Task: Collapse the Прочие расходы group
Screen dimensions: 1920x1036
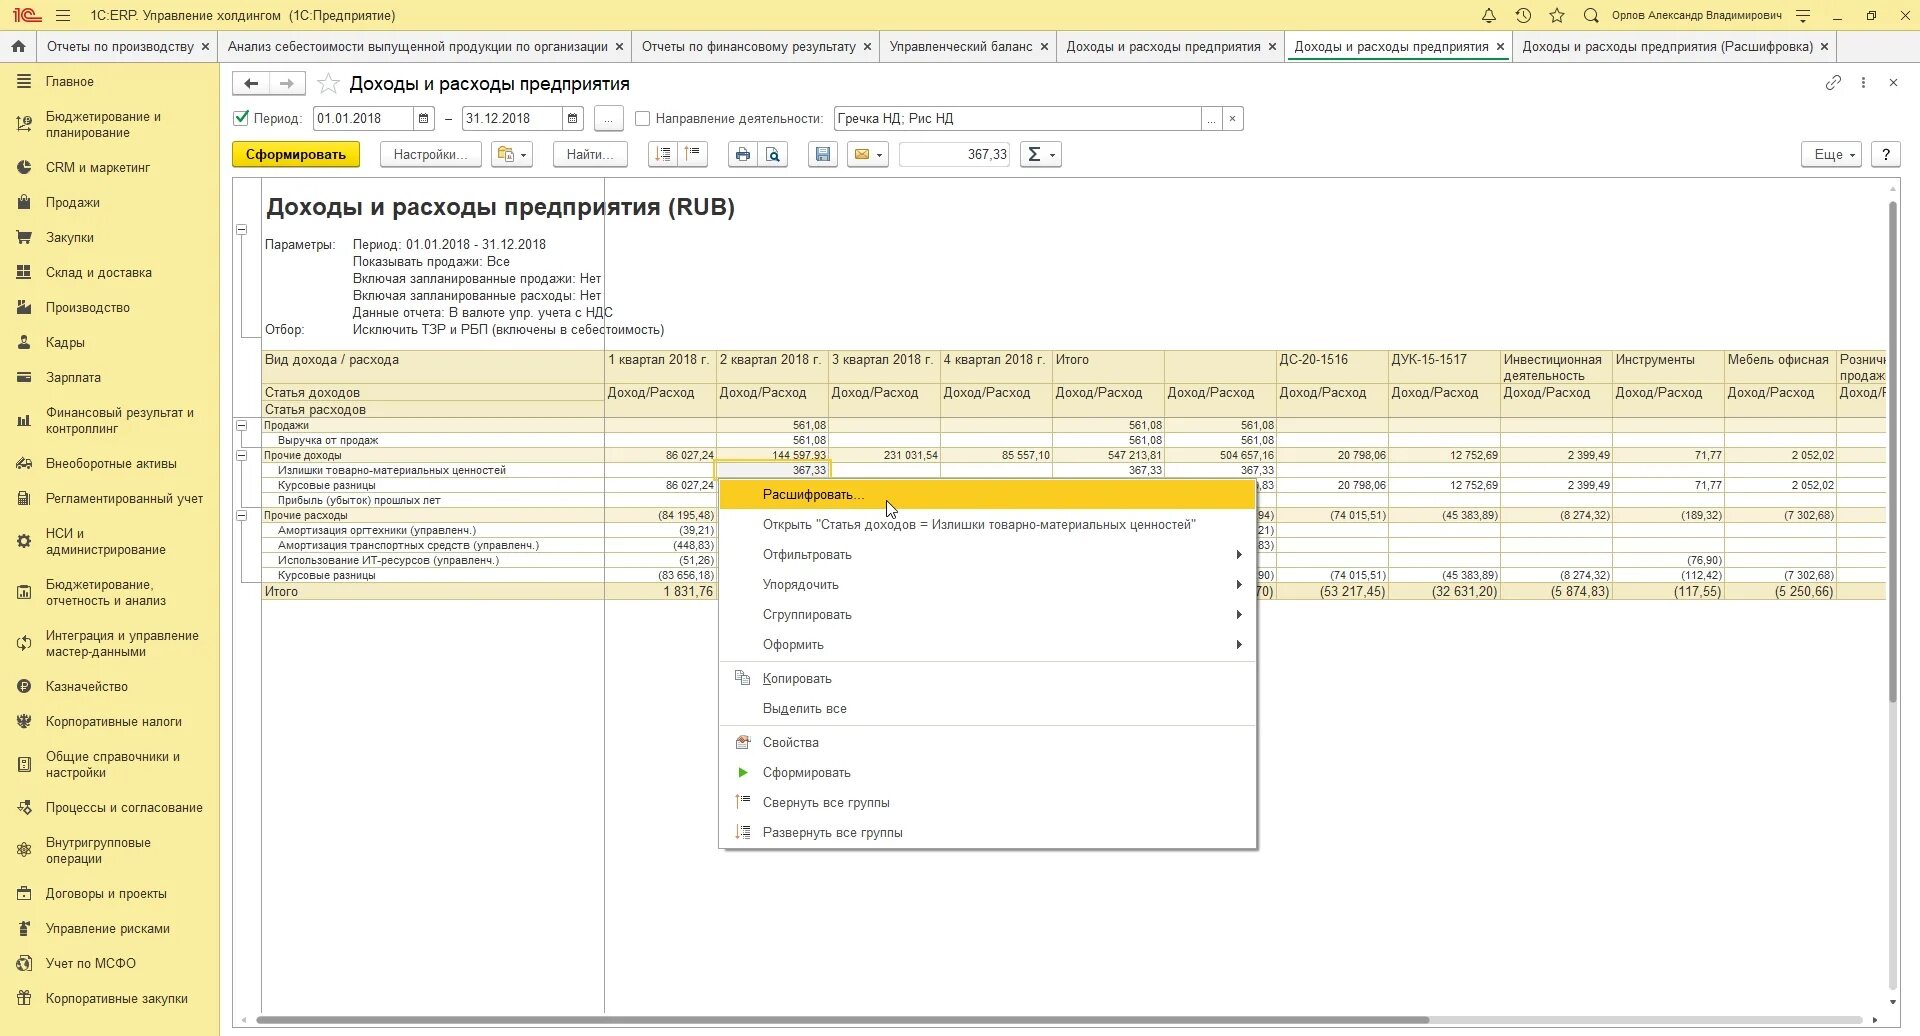Action: click(241, 515)
